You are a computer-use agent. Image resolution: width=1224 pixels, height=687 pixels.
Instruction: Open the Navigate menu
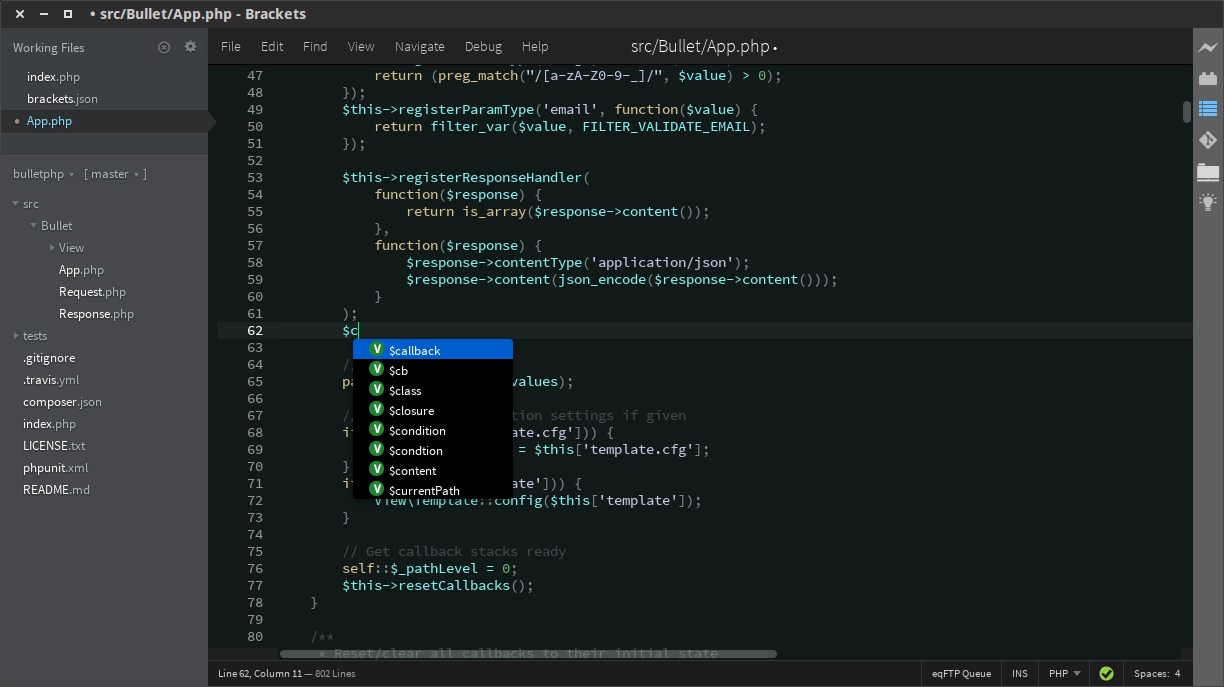420,46
